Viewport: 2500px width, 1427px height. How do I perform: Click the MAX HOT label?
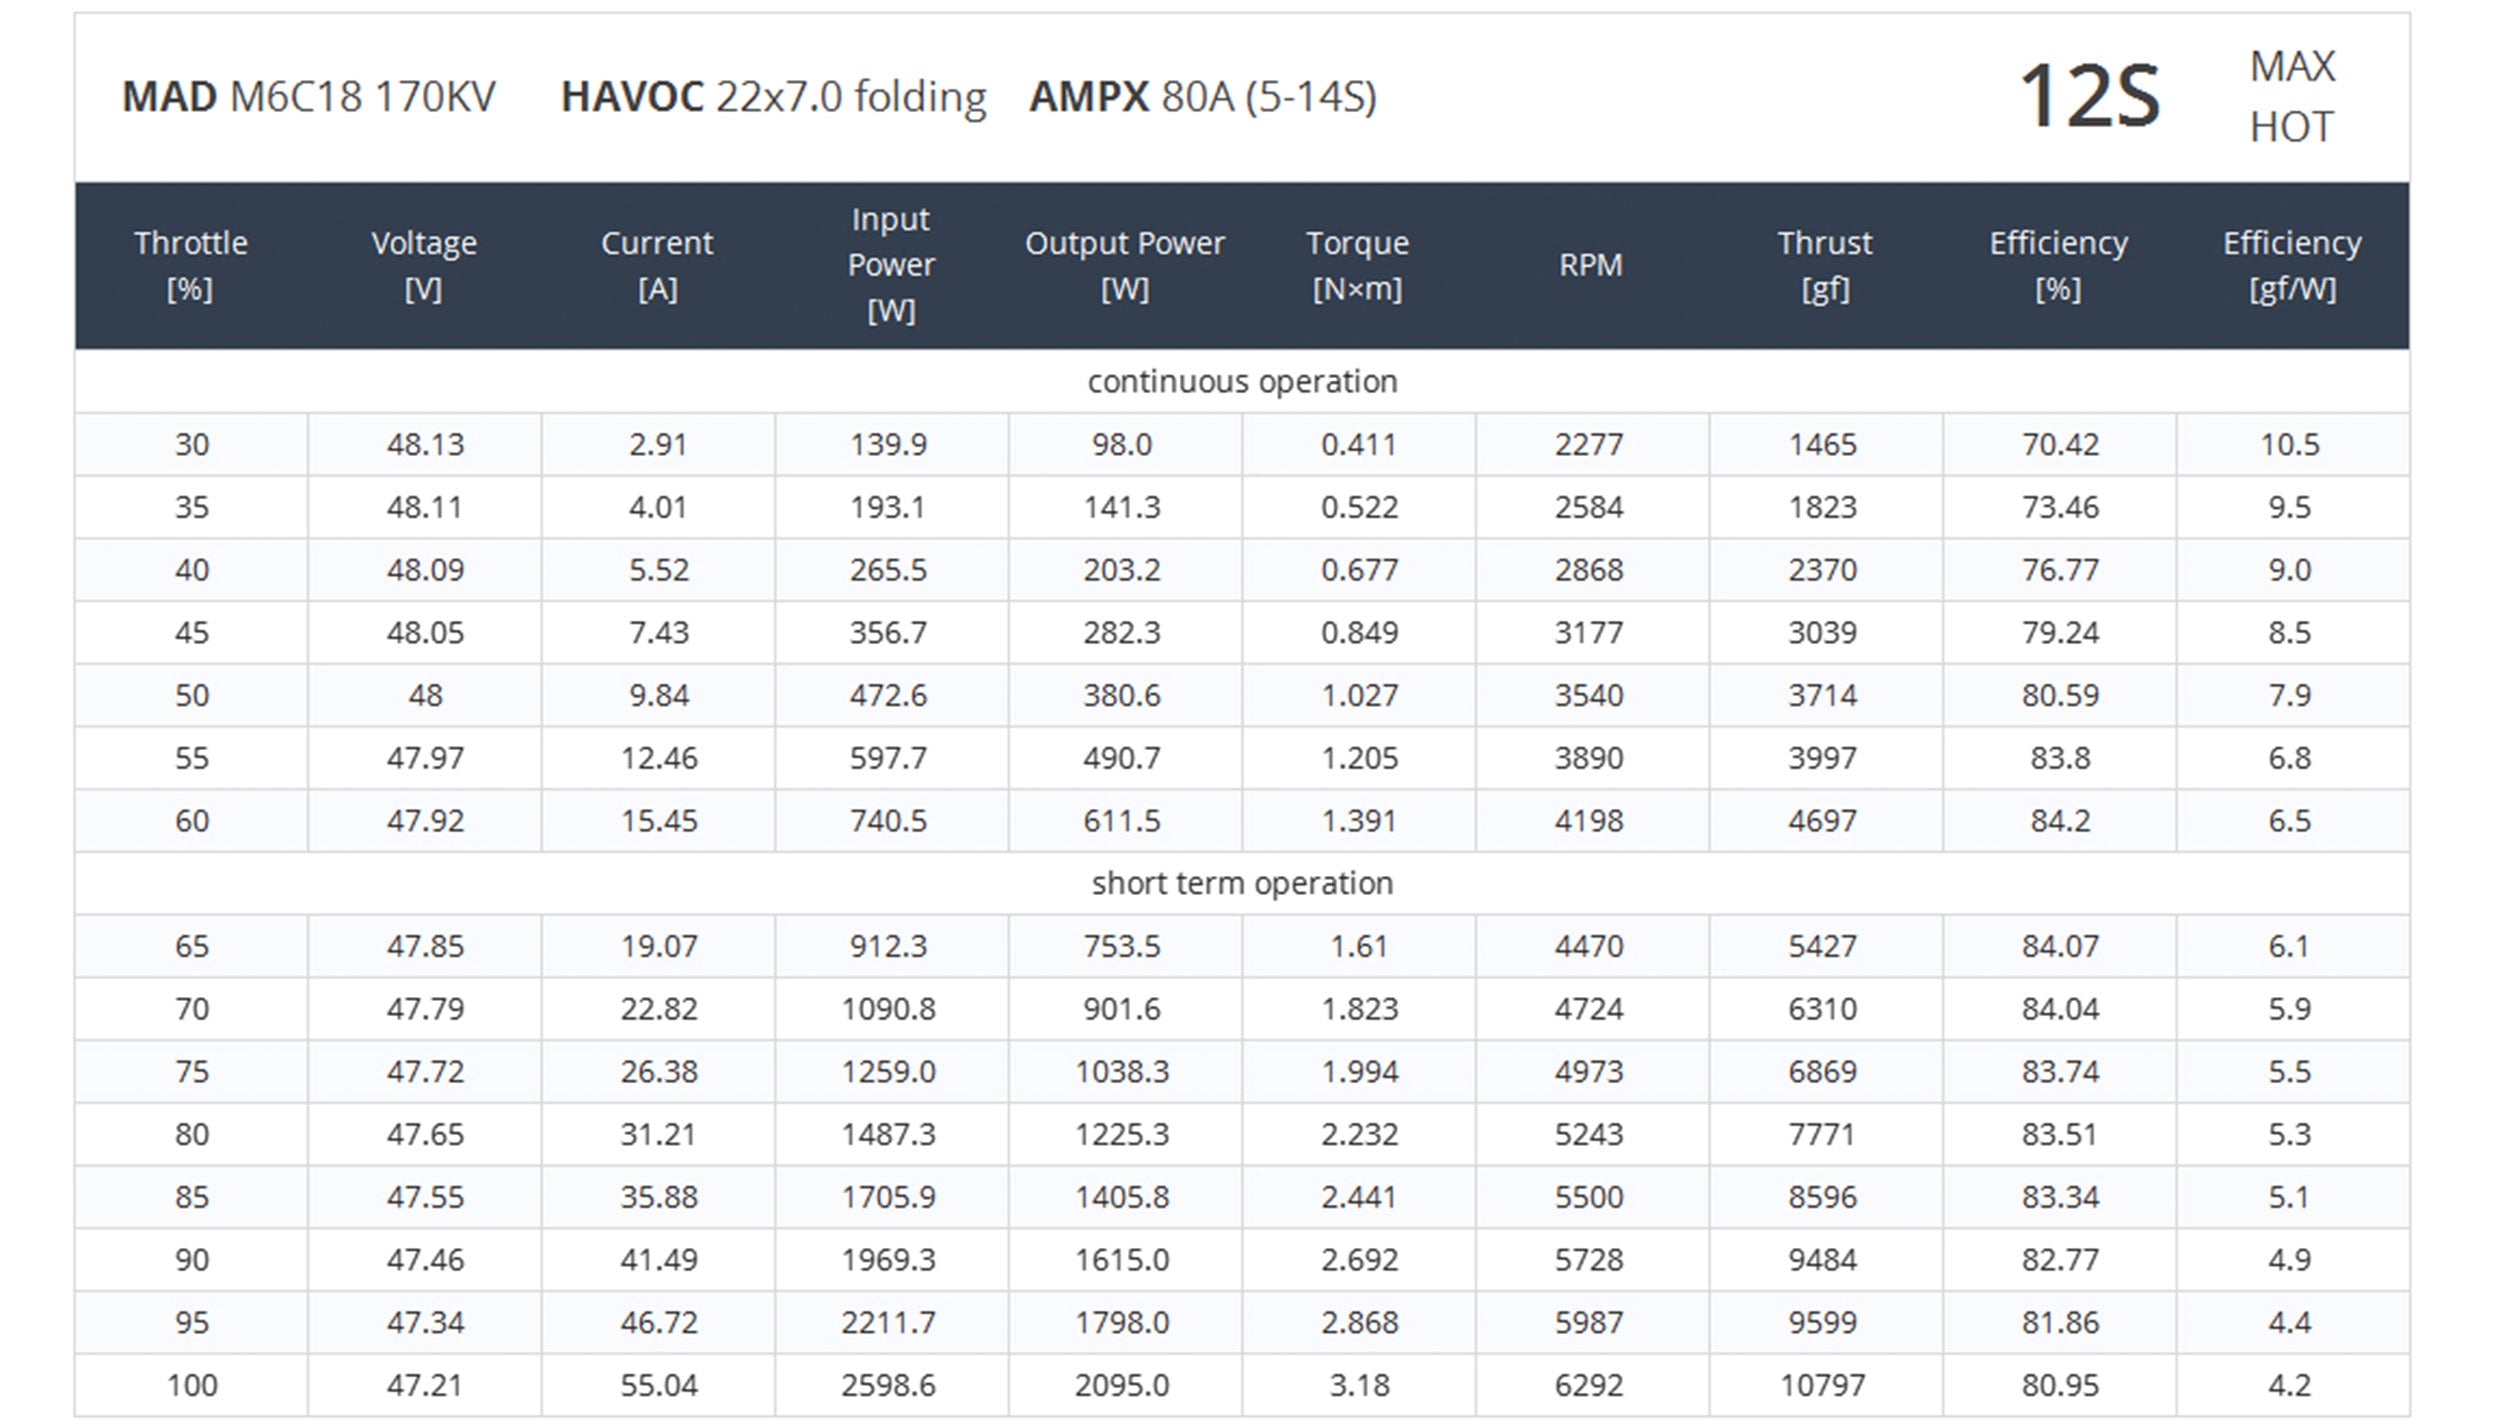pos(2291,97)
